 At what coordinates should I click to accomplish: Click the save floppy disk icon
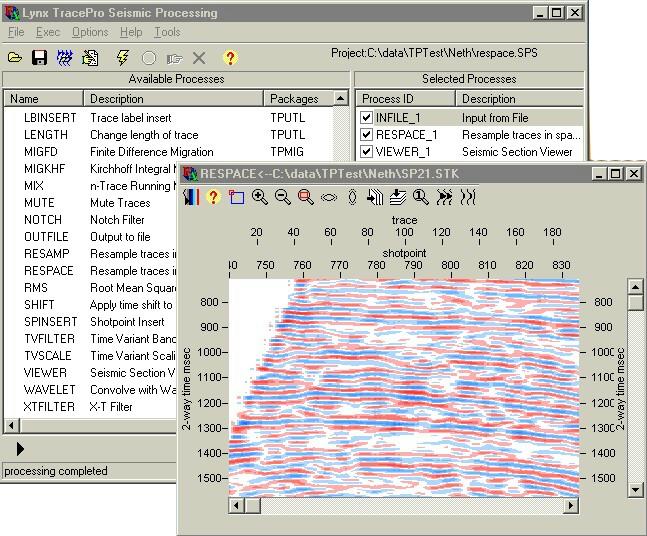(x=39, y=58)
